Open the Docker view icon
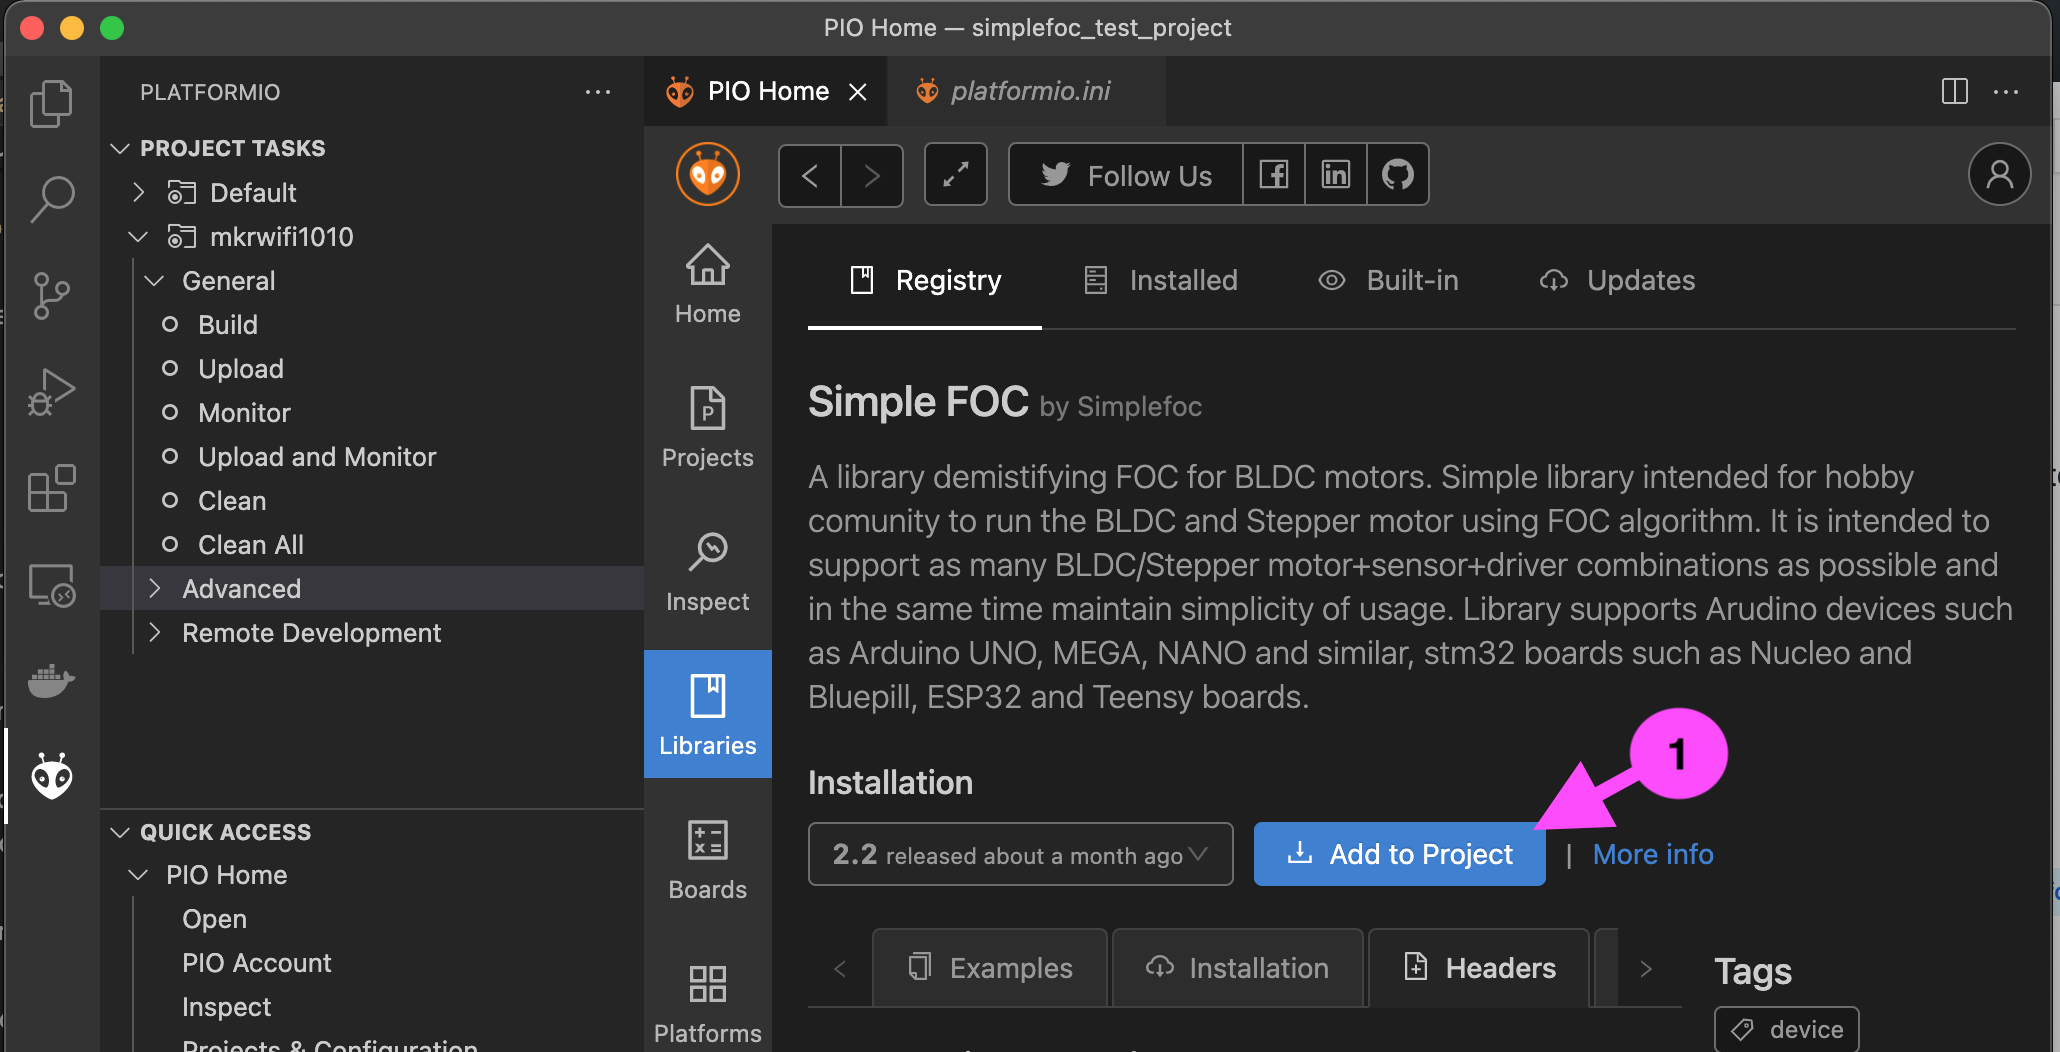Viewport: 2060px width, 1052px height. pos(51,681)
